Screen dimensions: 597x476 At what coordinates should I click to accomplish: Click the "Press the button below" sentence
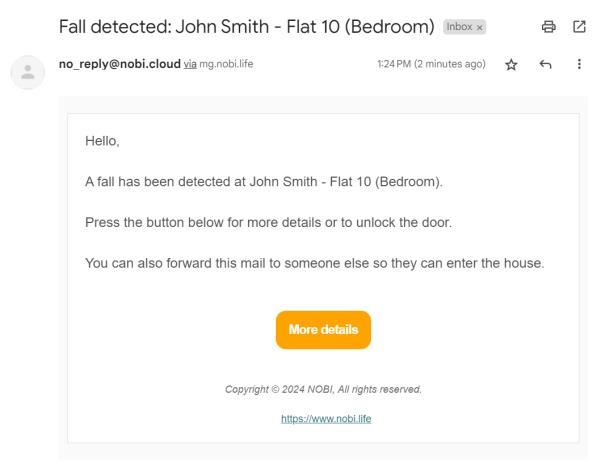point(268,222)
